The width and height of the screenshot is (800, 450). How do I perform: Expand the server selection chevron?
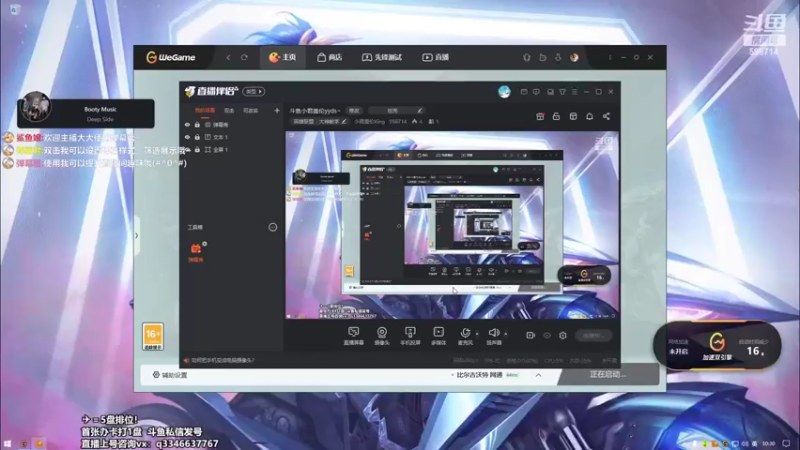[x=538, y=375]
